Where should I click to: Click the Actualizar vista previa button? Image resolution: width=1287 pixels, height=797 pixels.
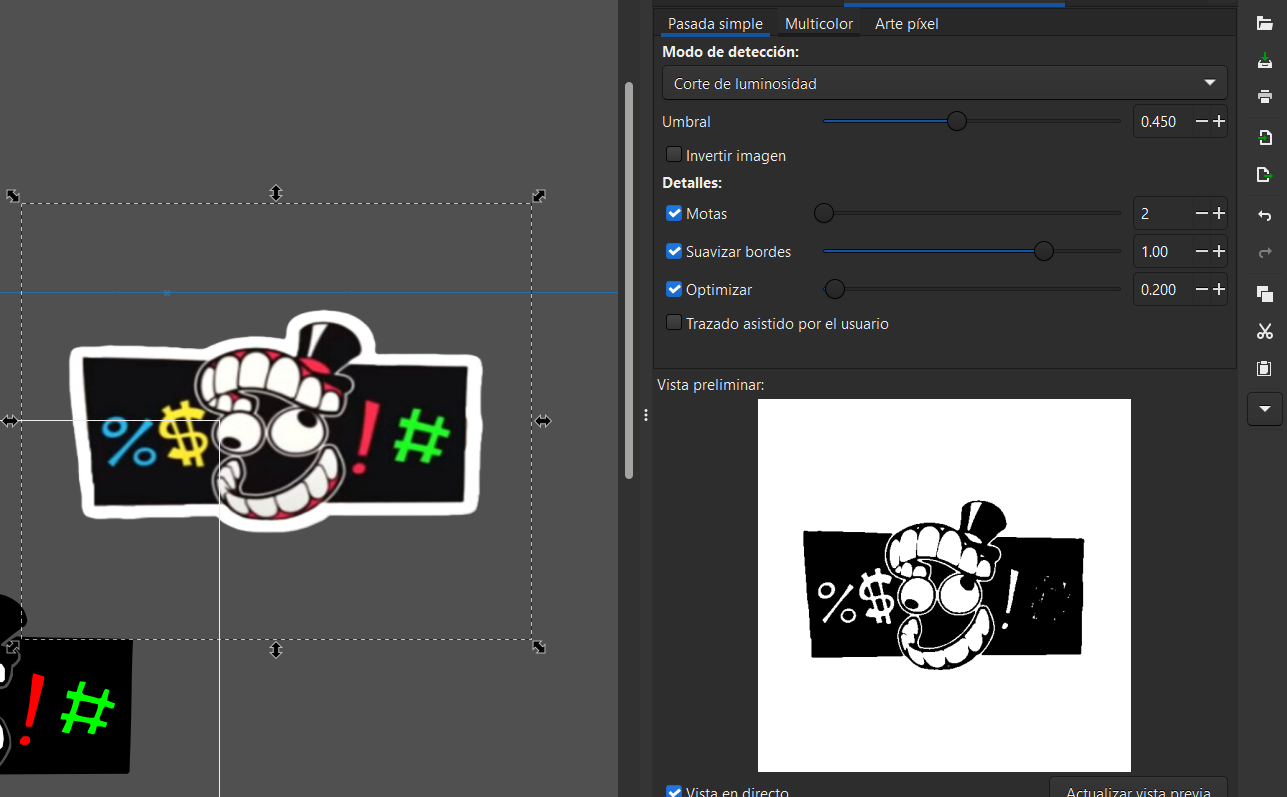pos(1138,787)
